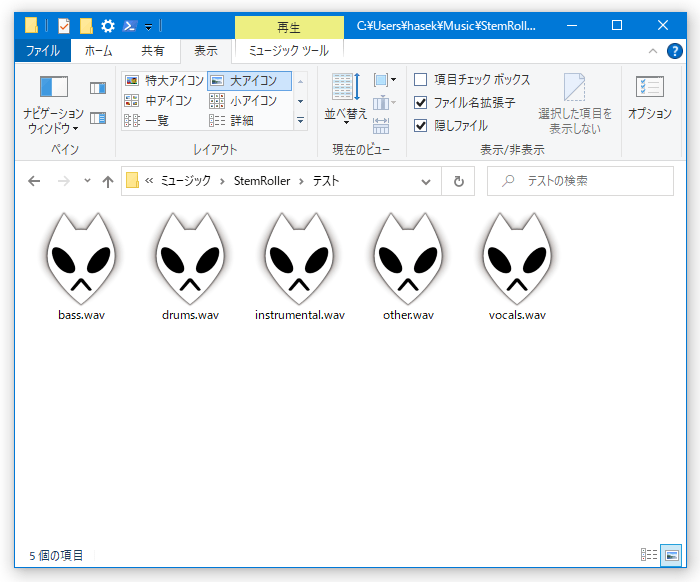Click the 並べ替え sort icon
The width and height of the screenshot is (700, 582).
point(346,87)
